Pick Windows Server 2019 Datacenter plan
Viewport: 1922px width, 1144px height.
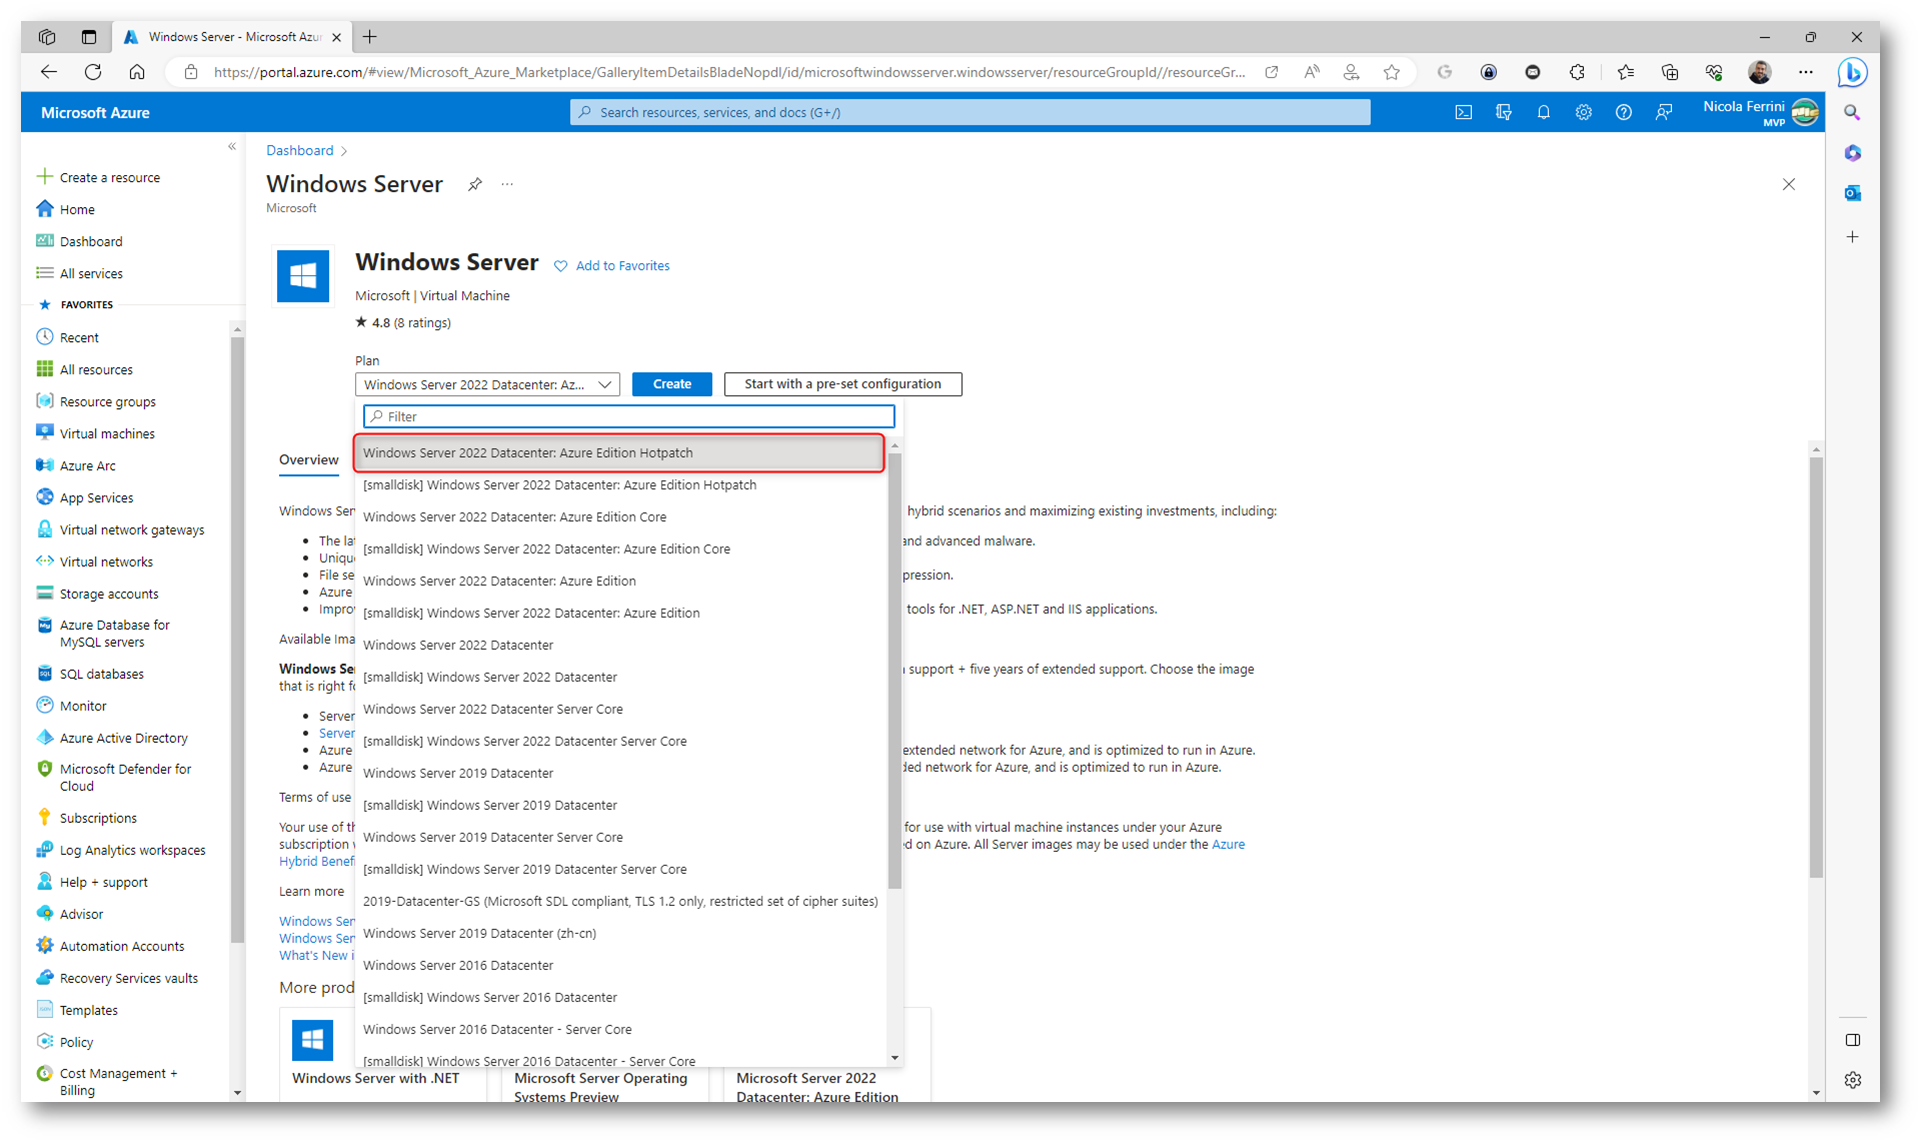pos(619,773)
